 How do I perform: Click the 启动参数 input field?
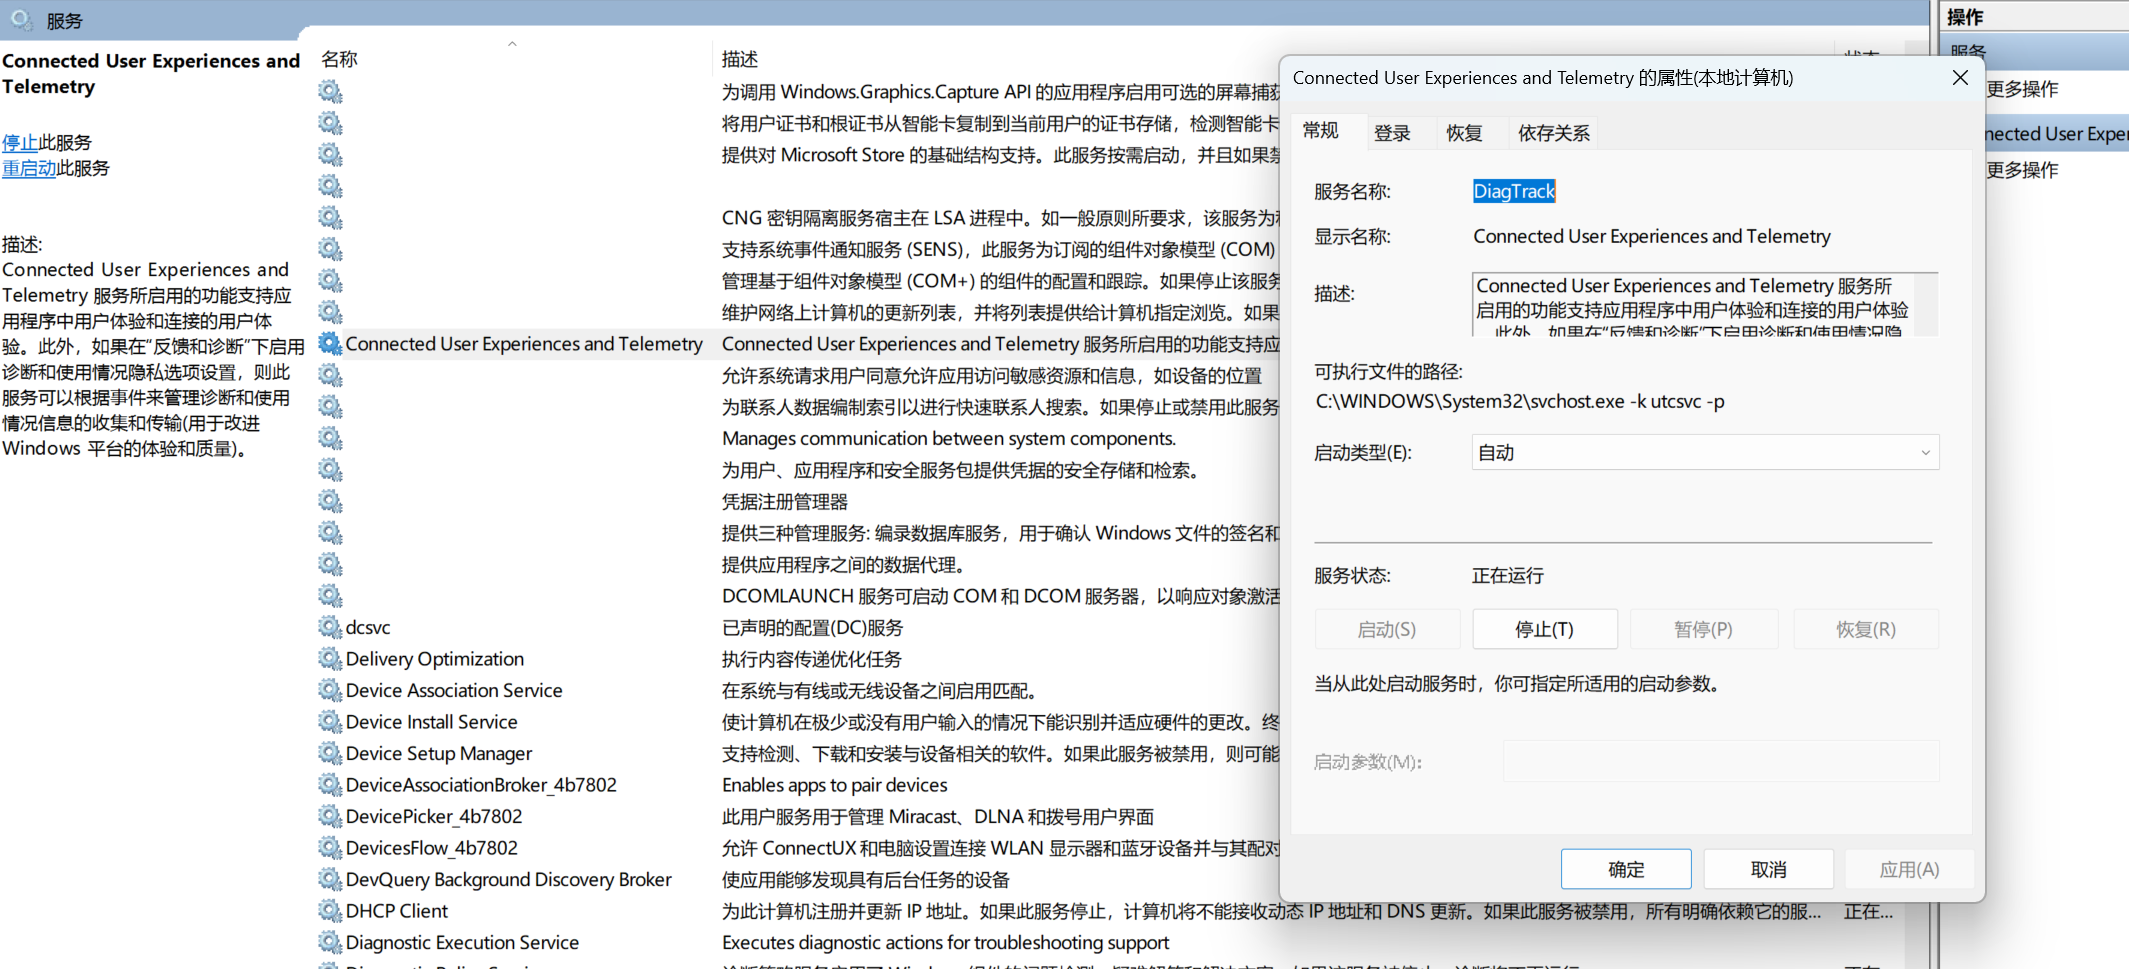[x=1720, y=761]
